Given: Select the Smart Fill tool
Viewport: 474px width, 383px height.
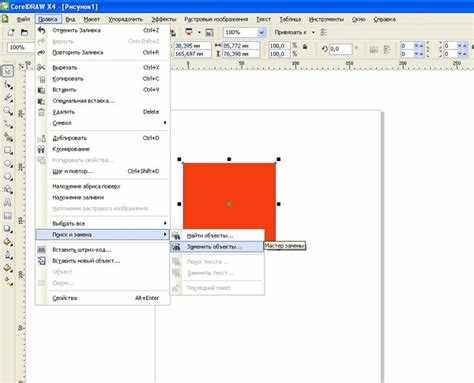Looking at the screenshot, I should click(8, 137).
